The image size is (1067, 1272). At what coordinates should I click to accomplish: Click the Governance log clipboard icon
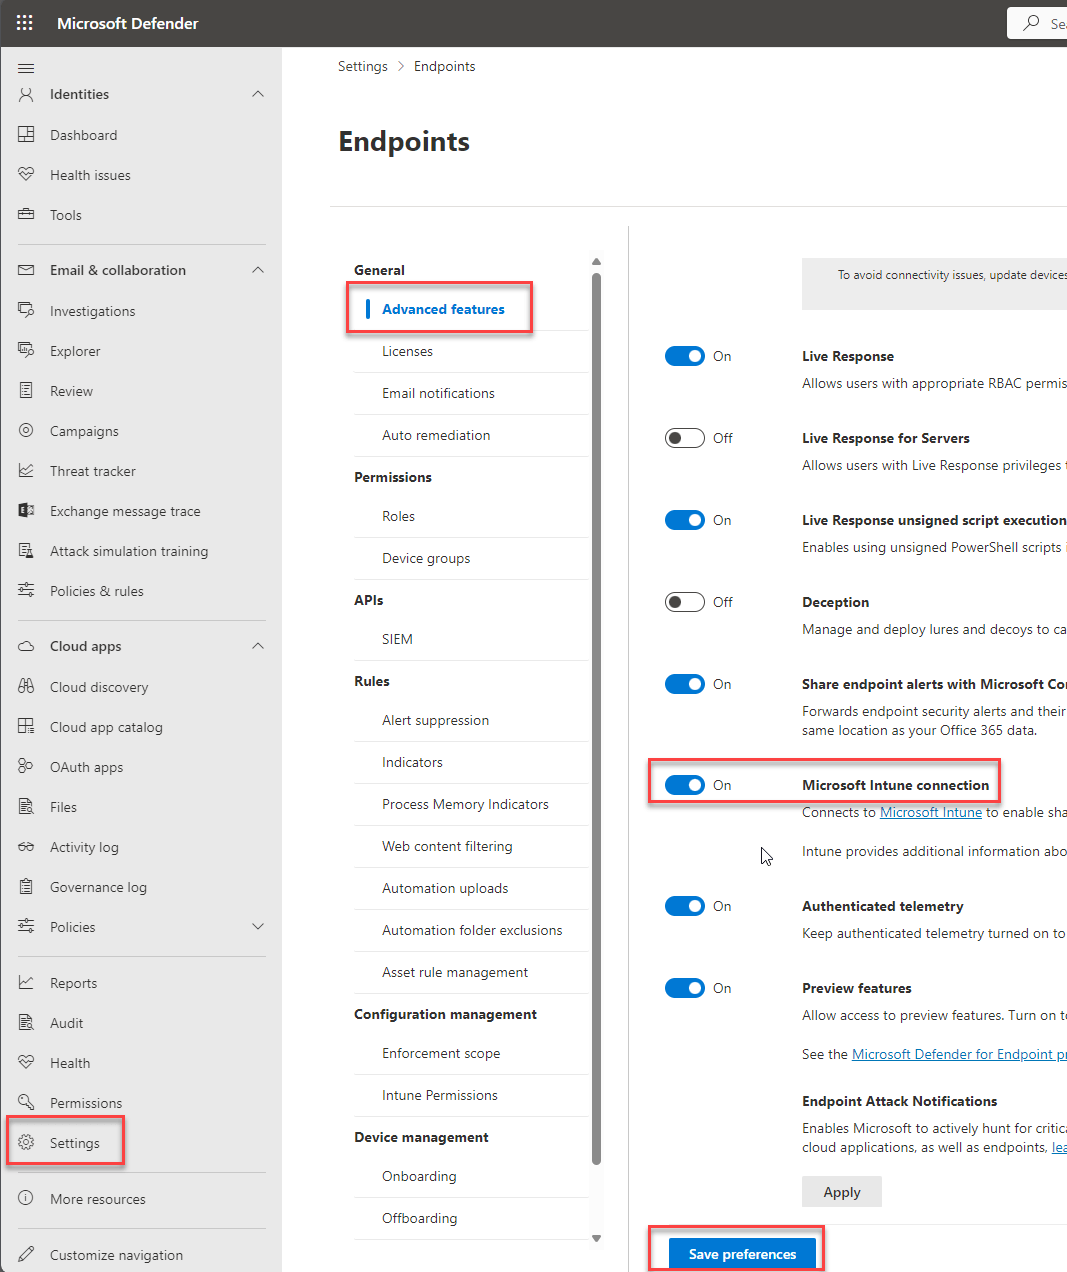click(x=26, y=887)
